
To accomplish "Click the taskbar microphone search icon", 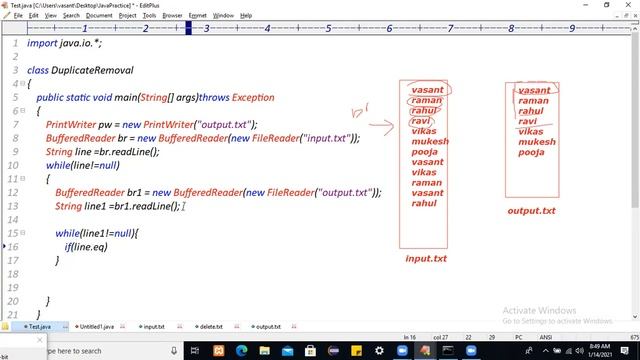I will (174, 351).
